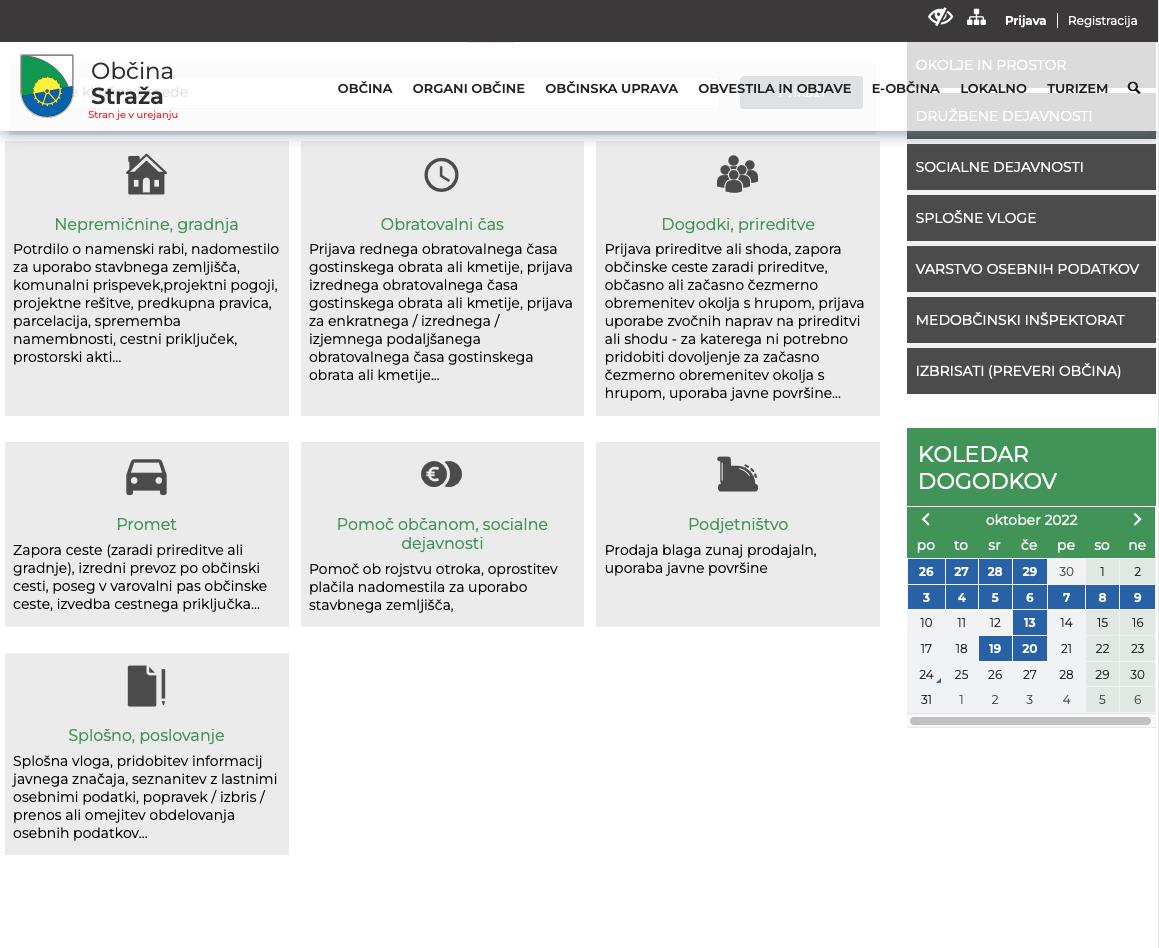Click the car icon for Promet
This screenshot has height=948, width=1159.
coord(146,477)
